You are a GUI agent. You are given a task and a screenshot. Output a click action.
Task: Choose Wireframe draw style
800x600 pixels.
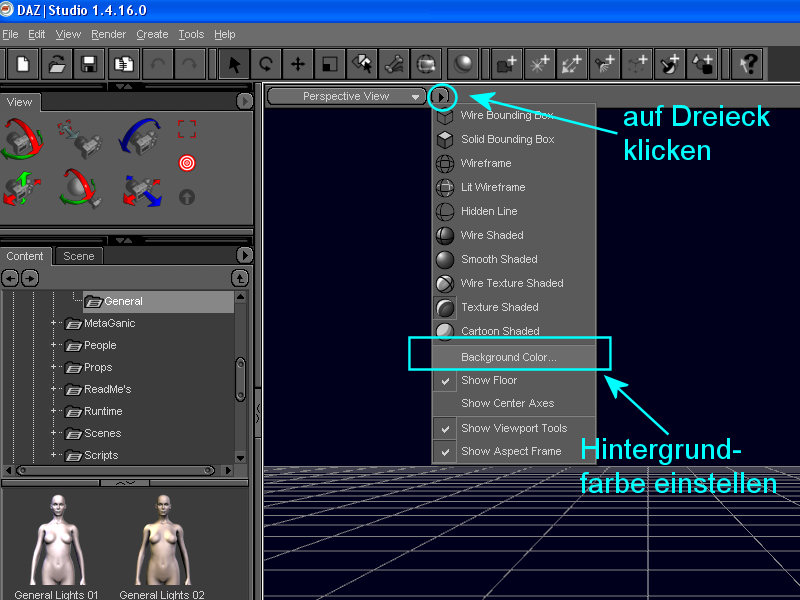pyautogui.click(x=514, y=164)
